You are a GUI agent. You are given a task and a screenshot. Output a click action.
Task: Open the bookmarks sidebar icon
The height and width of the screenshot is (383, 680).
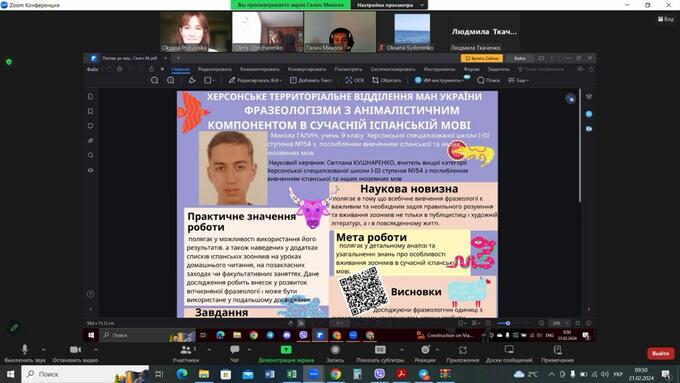coord(90,111)
